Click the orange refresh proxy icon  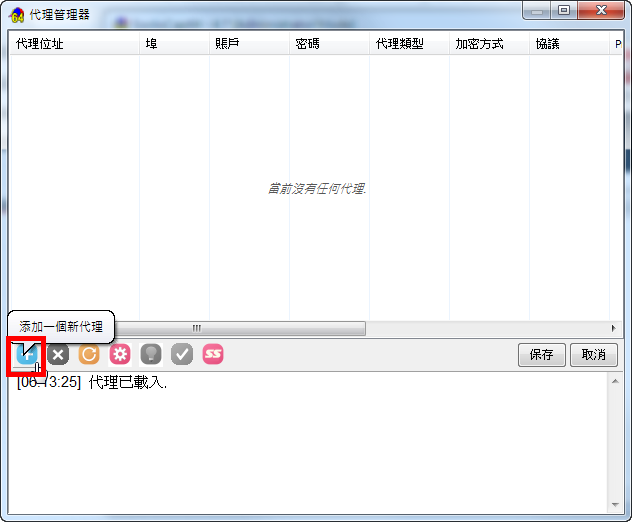click(89, 354)
